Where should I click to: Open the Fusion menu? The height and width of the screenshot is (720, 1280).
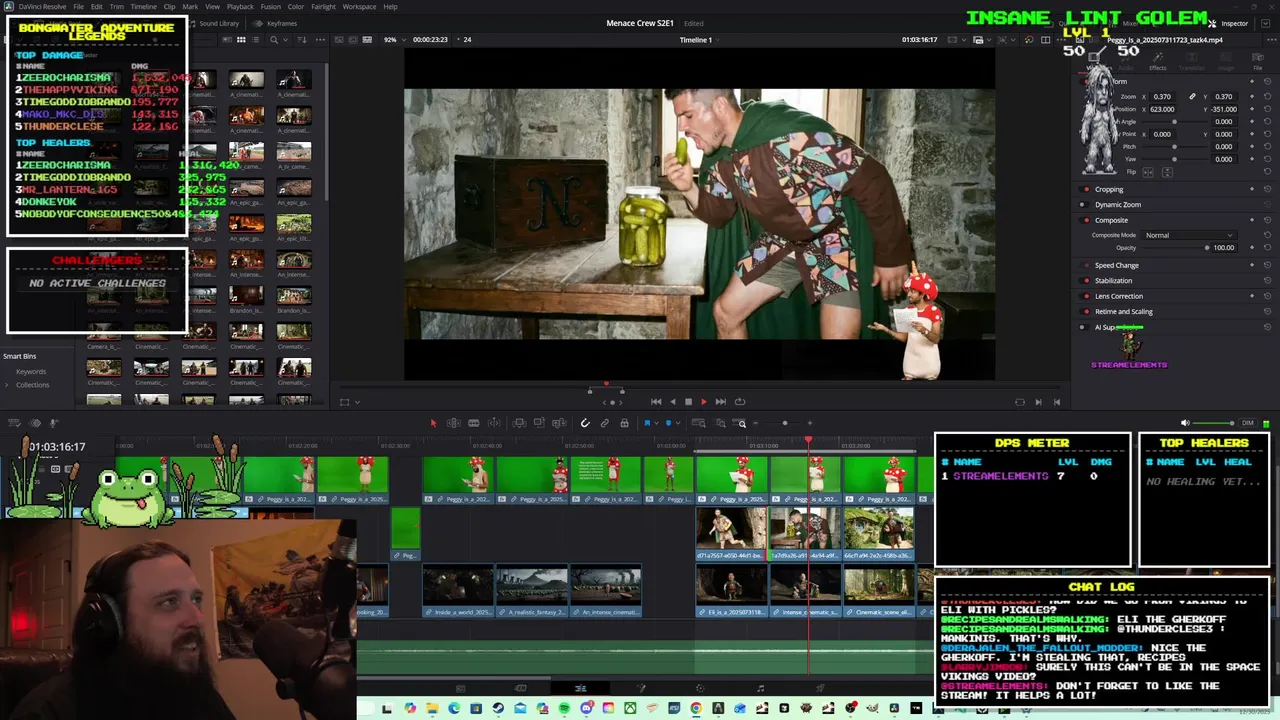[271, 7]
